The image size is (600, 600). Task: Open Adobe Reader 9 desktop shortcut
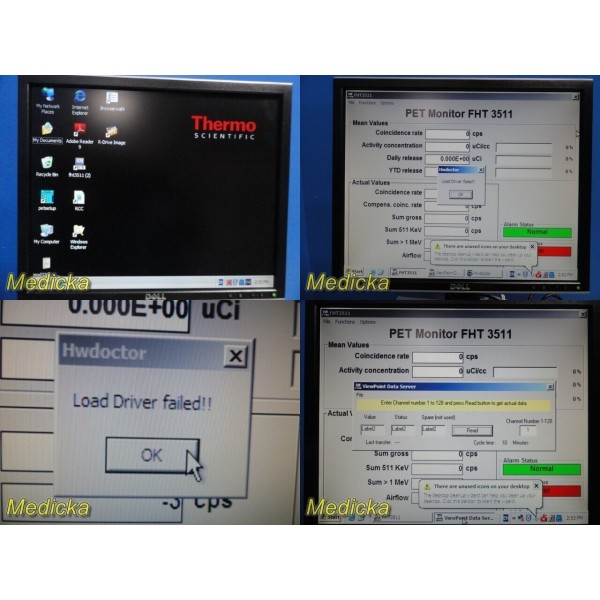pos(80,135)
